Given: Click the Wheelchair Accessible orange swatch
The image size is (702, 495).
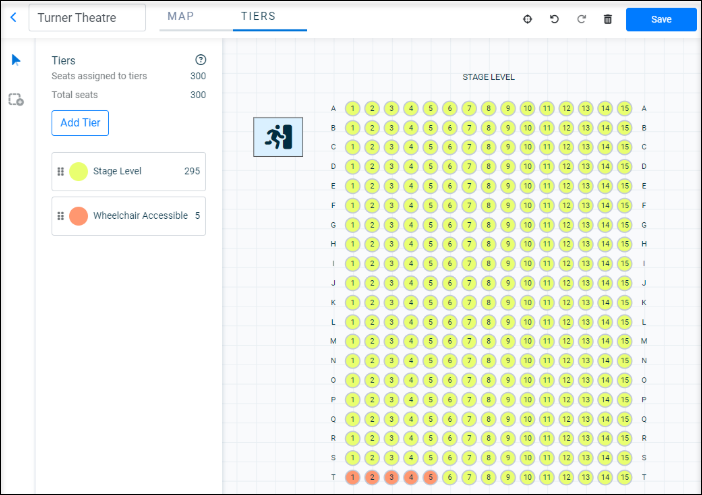Looking at the screenshot, I should (x=78, y=216).
